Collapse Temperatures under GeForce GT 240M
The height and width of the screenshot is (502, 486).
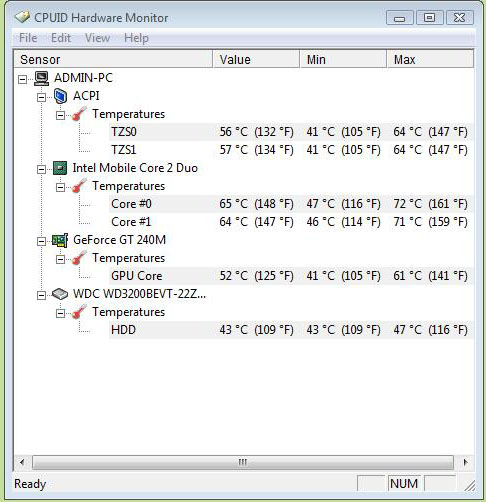[60, 259]
